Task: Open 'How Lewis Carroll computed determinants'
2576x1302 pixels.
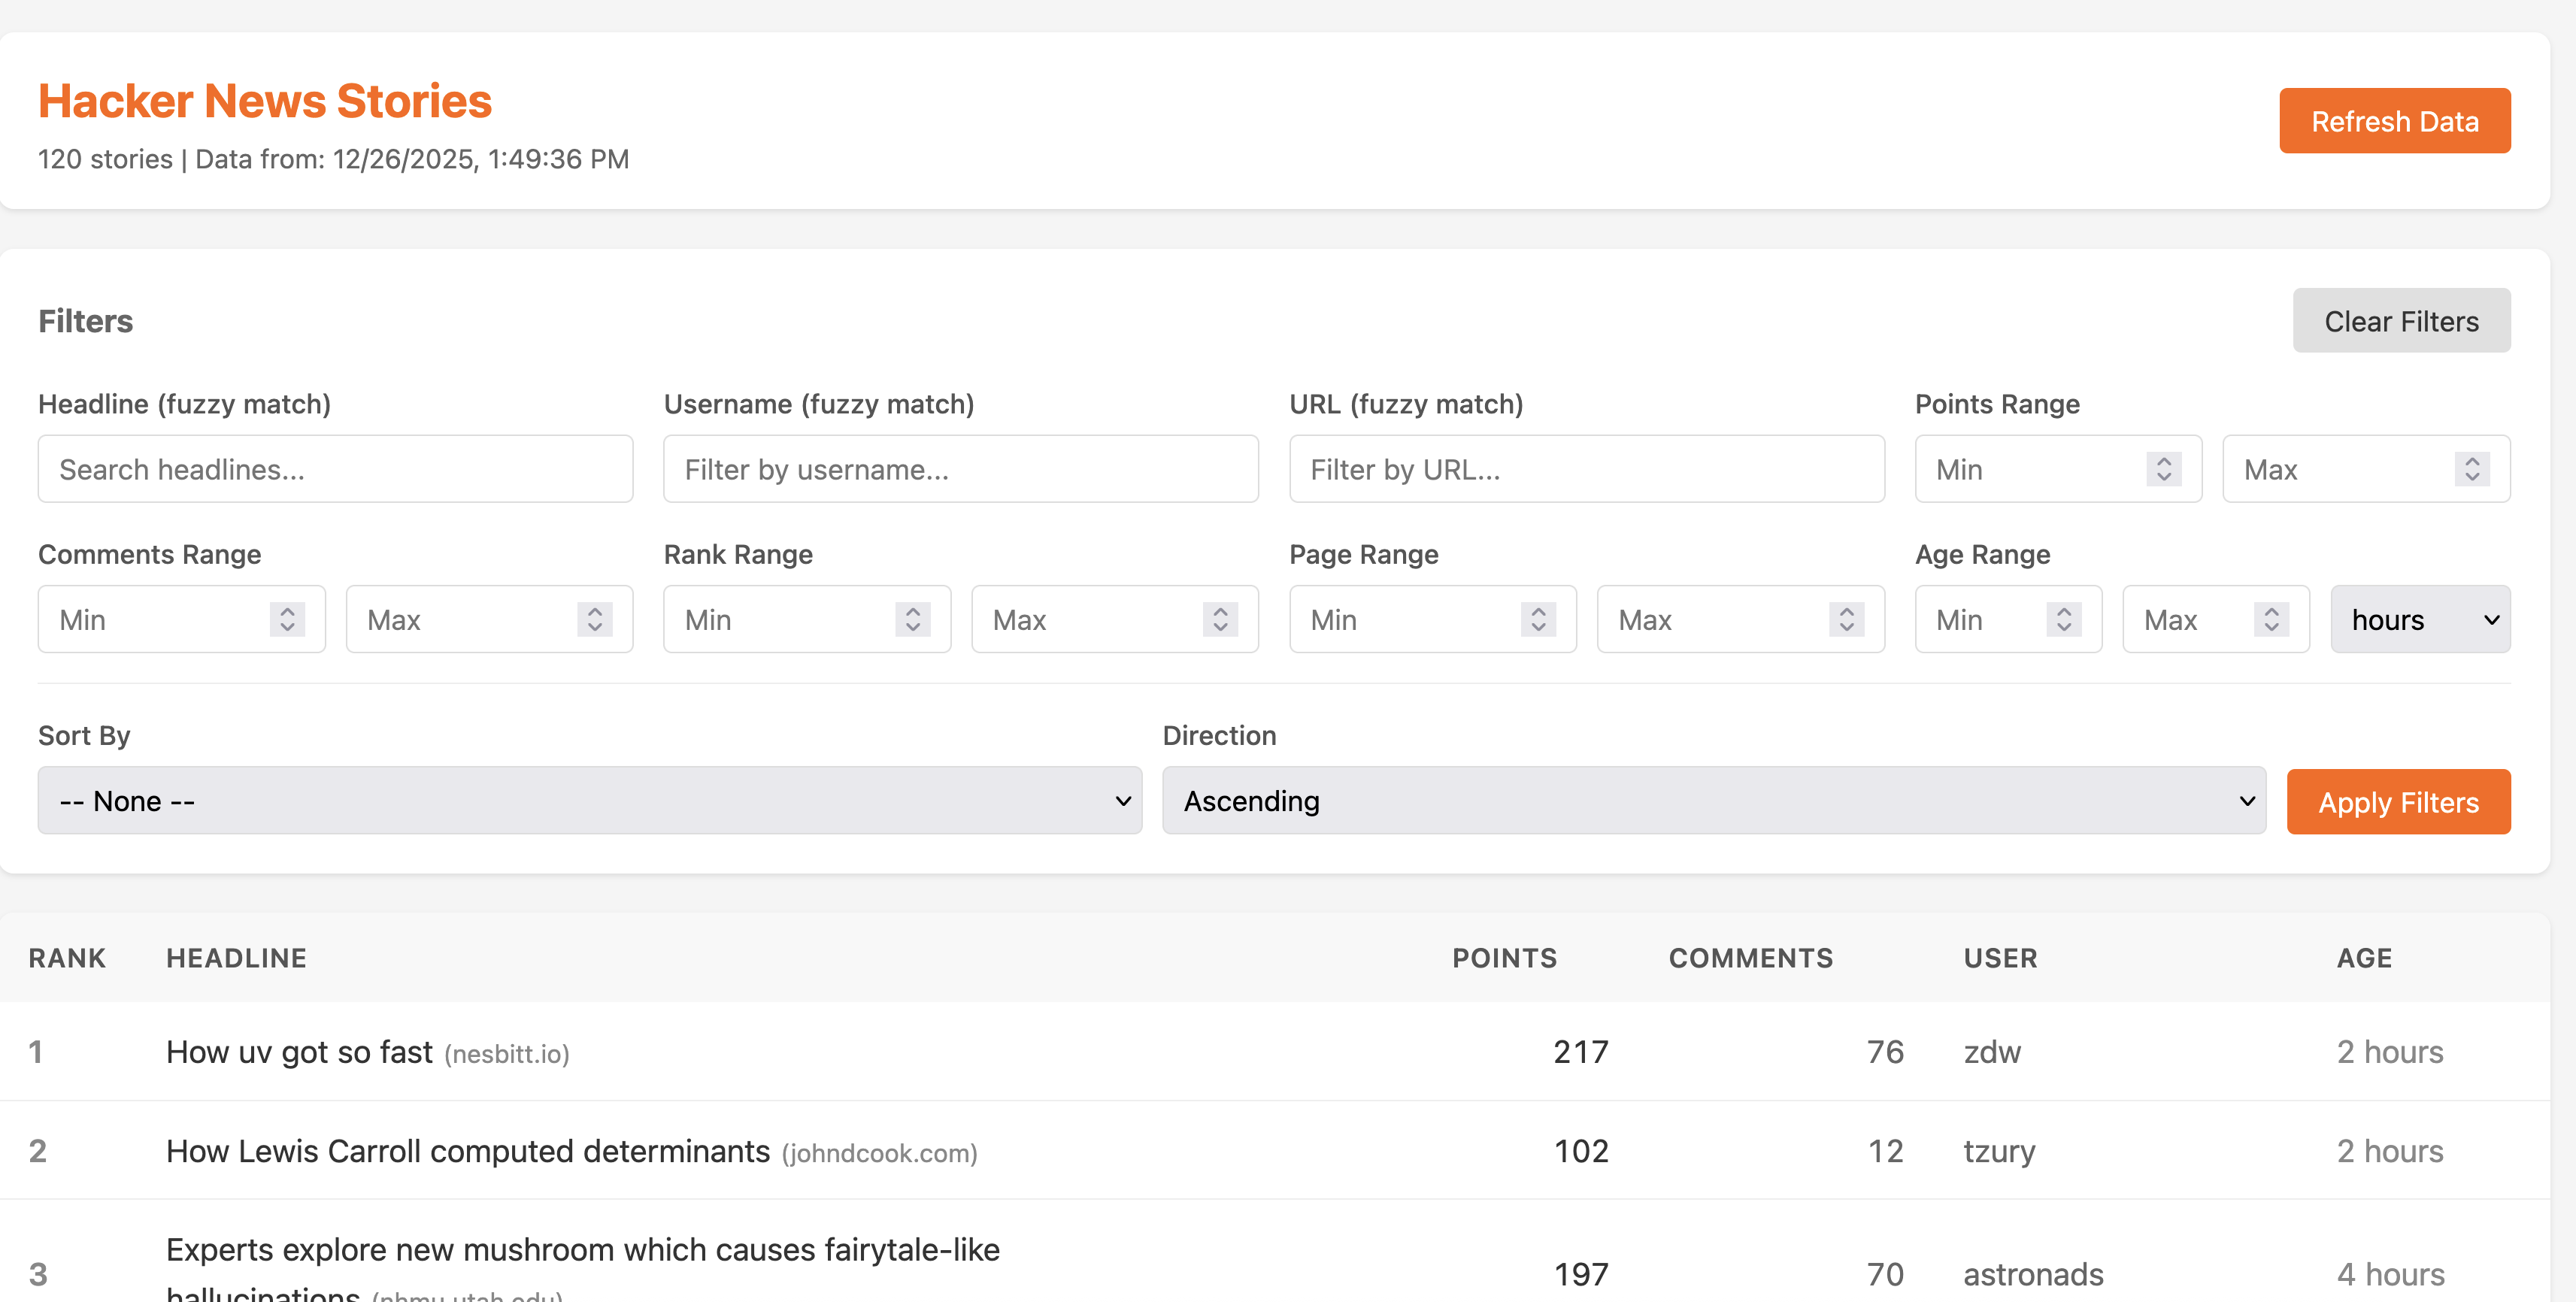Action: tap(466, 1151)
